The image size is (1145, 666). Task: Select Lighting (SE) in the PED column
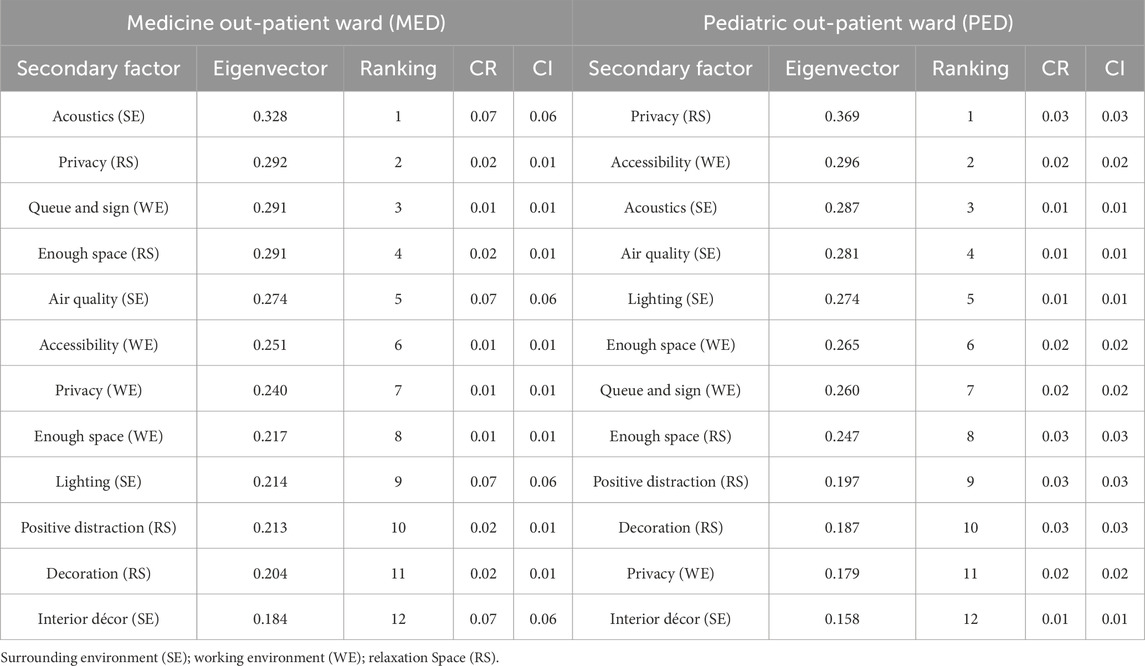[670, 299]
